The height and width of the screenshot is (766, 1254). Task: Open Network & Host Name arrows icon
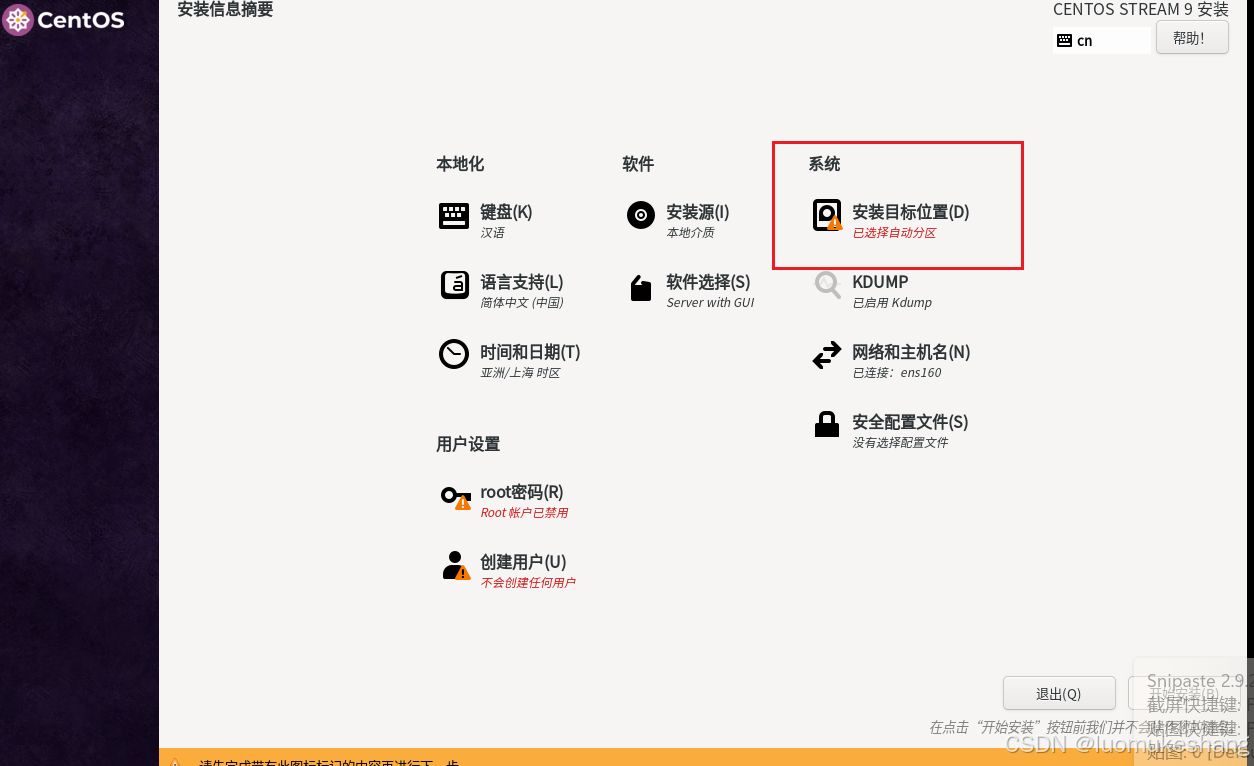click(x=827, y=355)
